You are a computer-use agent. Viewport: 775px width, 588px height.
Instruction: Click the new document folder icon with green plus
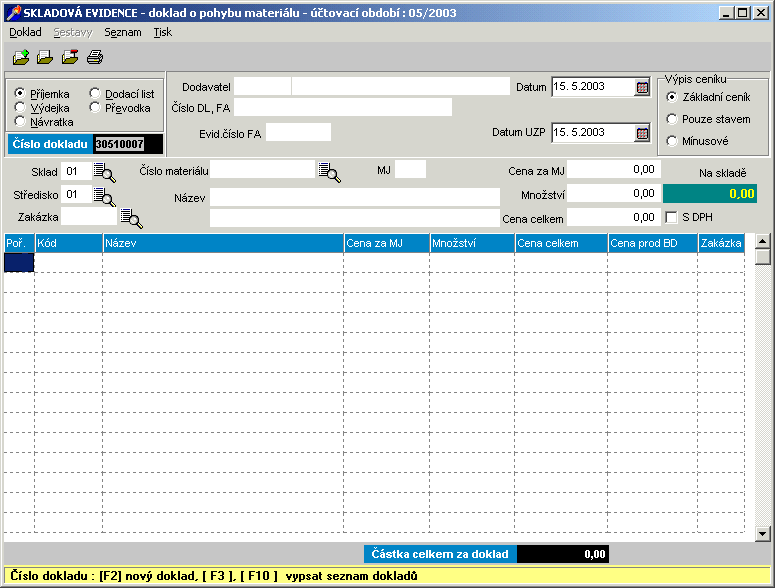click(x=21, y=57)
